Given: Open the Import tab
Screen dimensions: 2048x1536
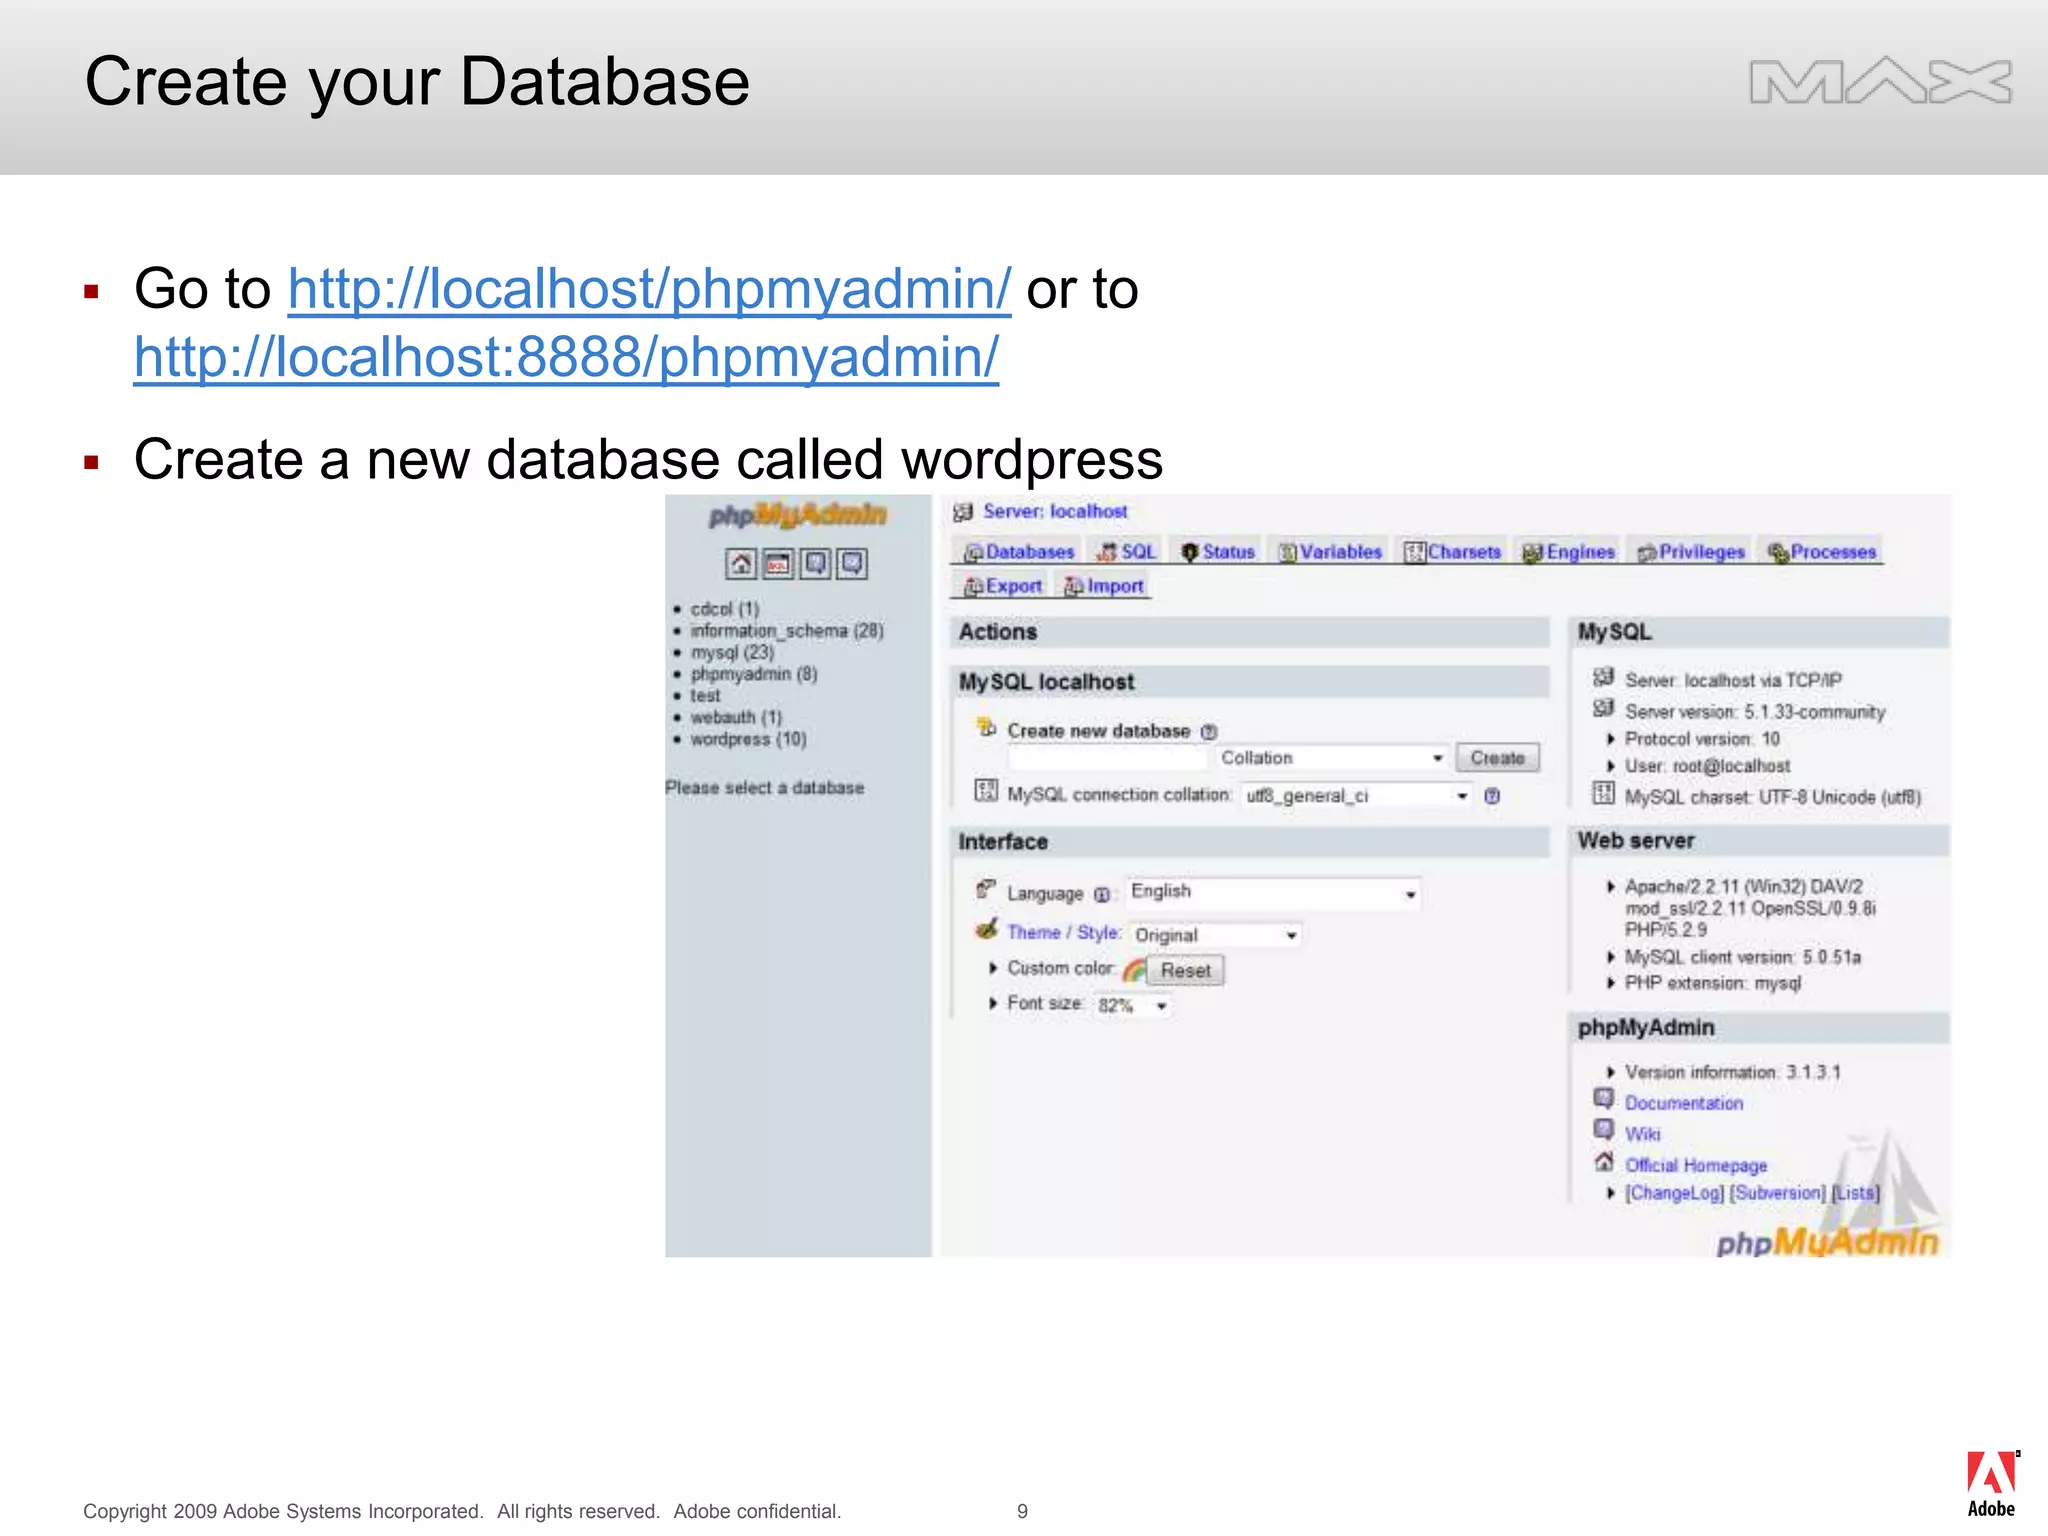Looking at the screenshot, I should click(x=1104, y=587).
